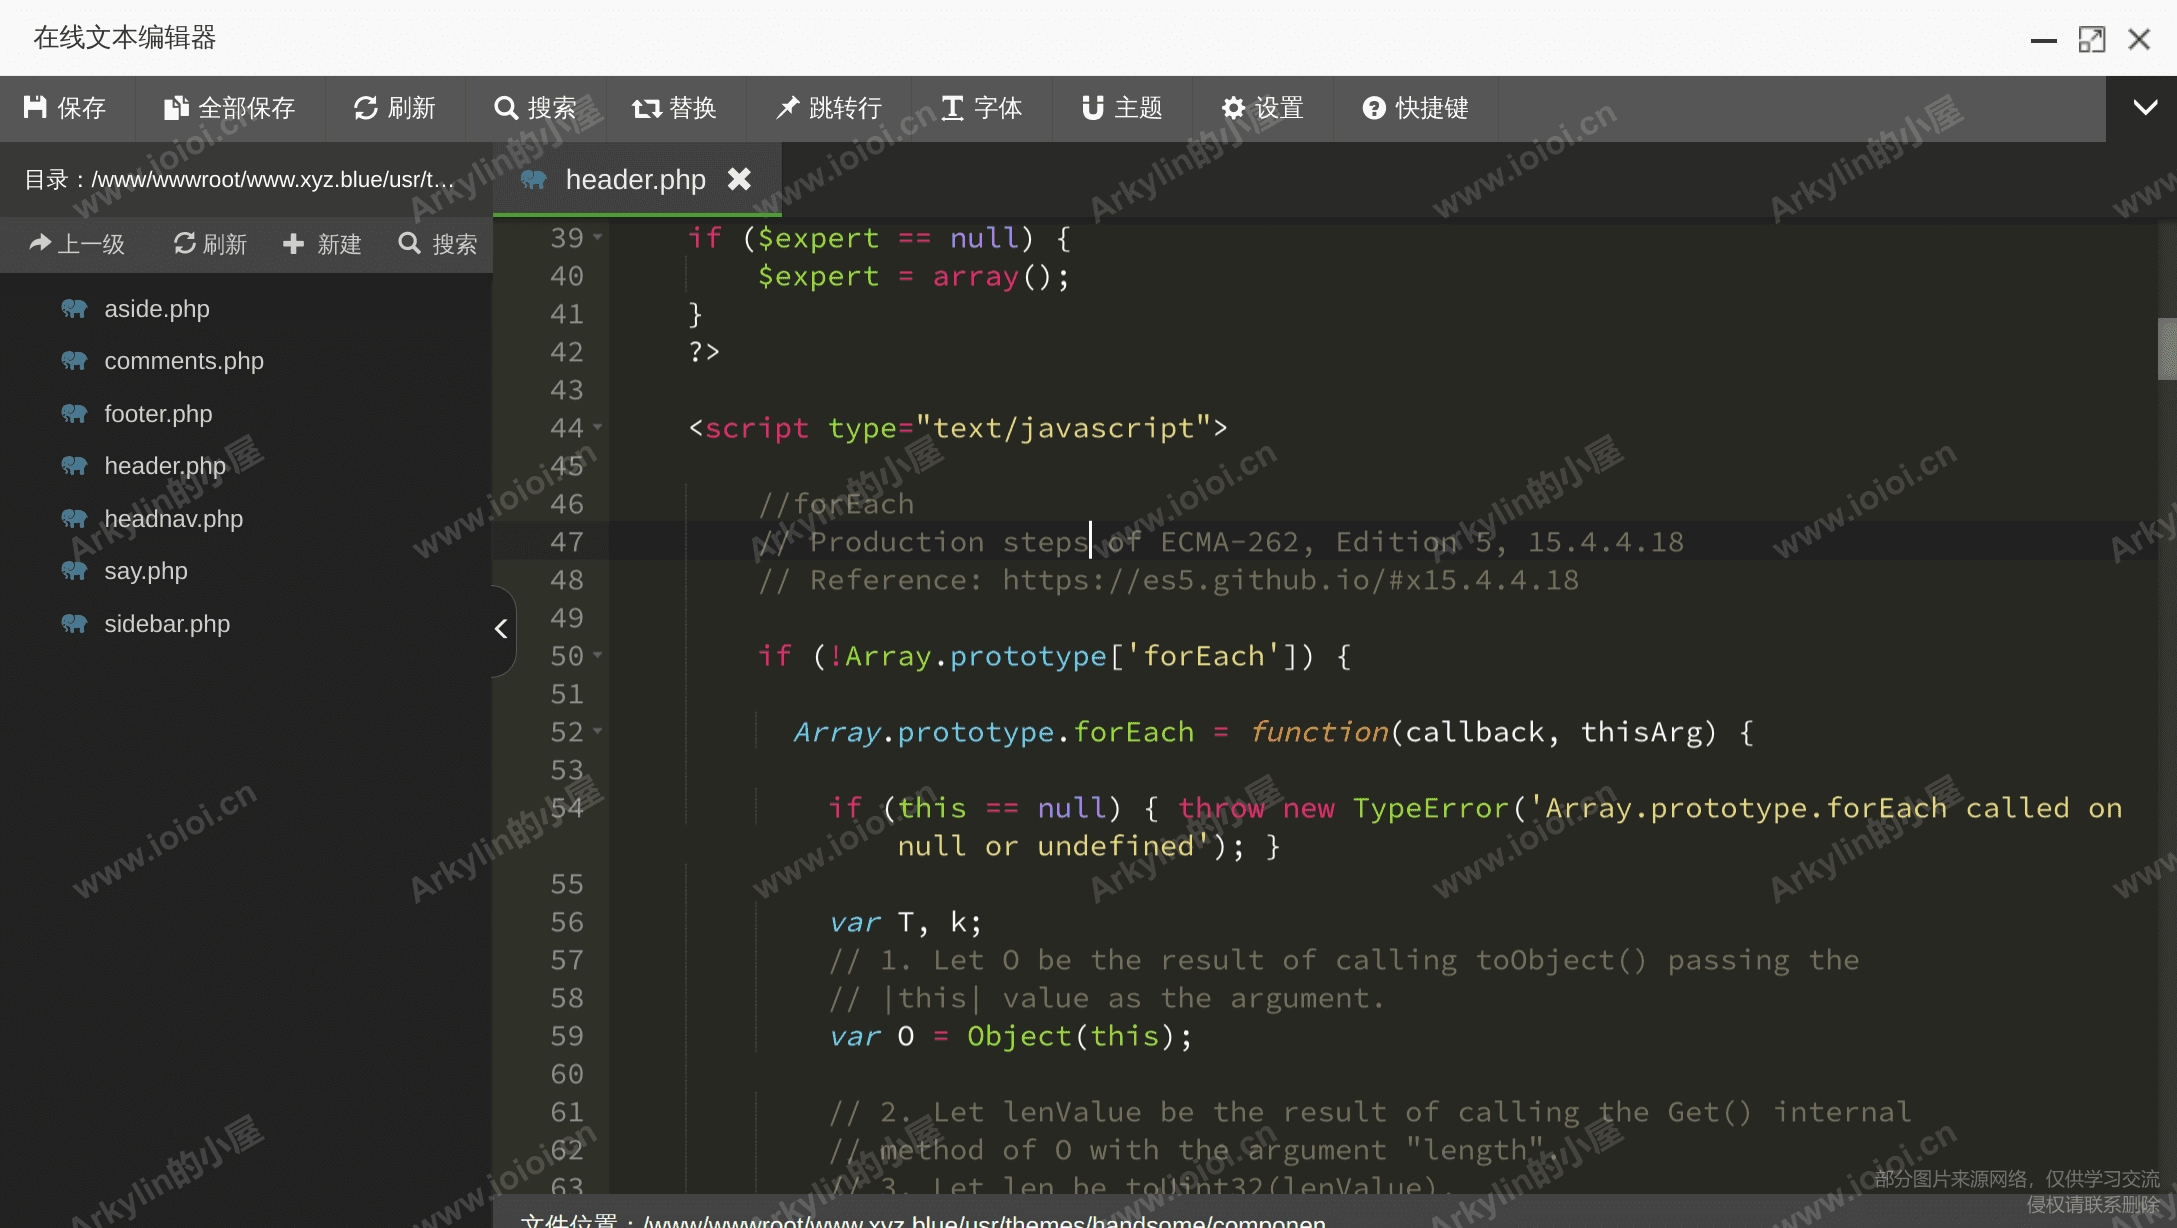Fold the script block at line 44

pos(598,427)
